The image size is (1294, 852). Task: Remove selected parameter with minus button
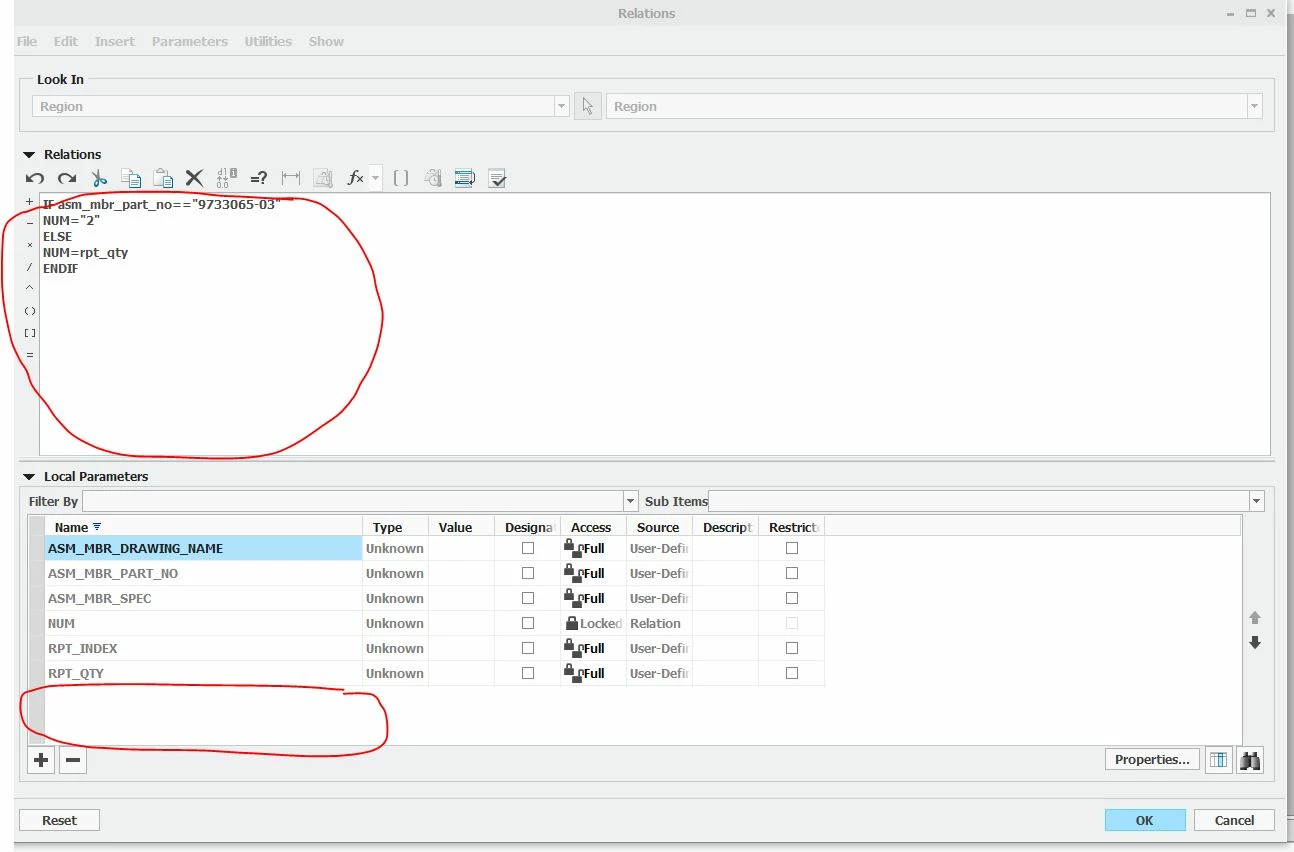tap(72, 760)
